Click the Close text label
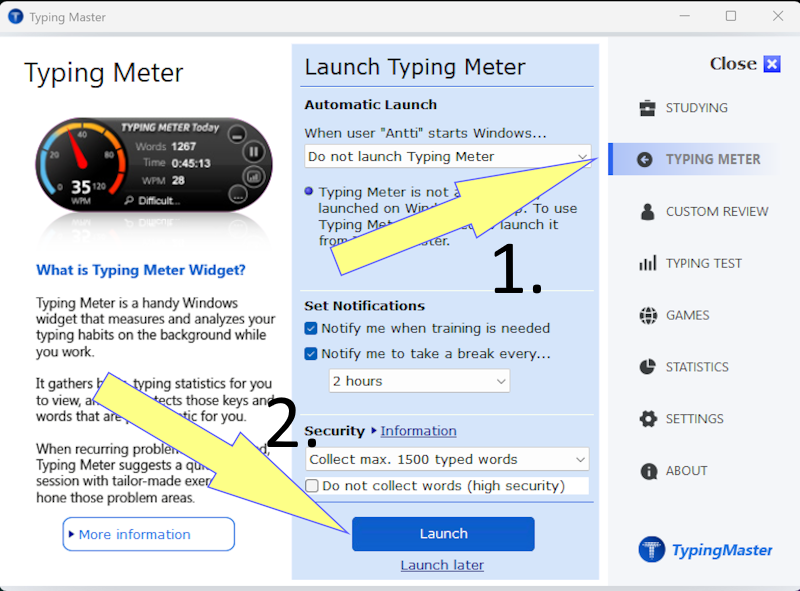800x591 pixels. 733,64
